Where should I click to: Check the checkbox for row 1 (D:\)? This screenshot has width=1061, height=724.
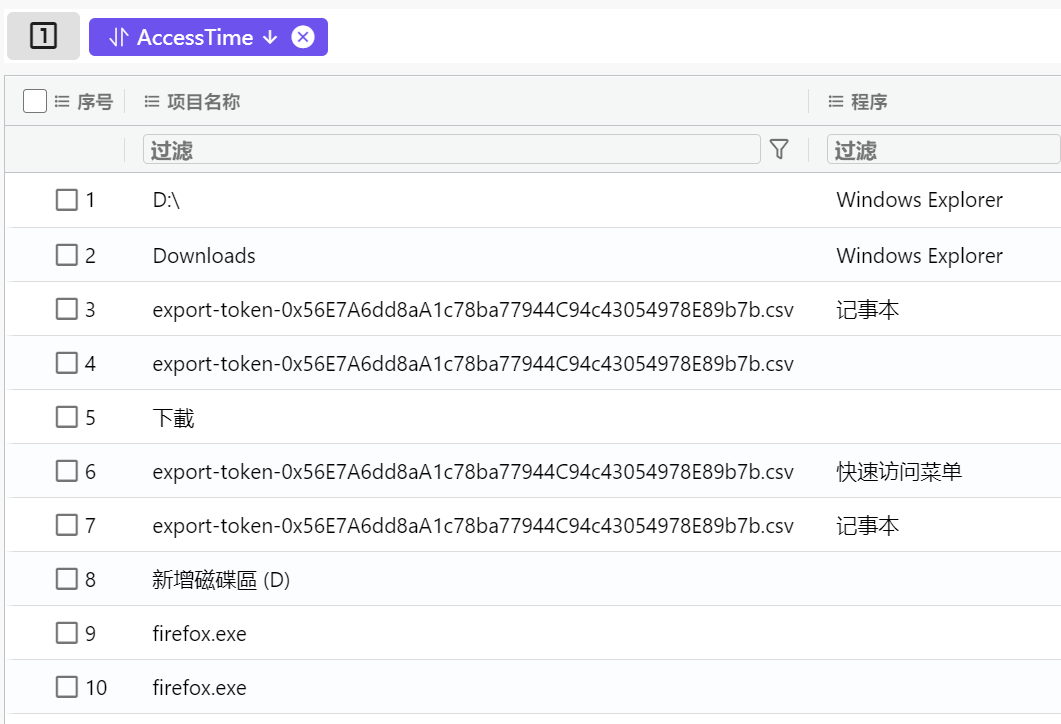[x=66, y=200]
